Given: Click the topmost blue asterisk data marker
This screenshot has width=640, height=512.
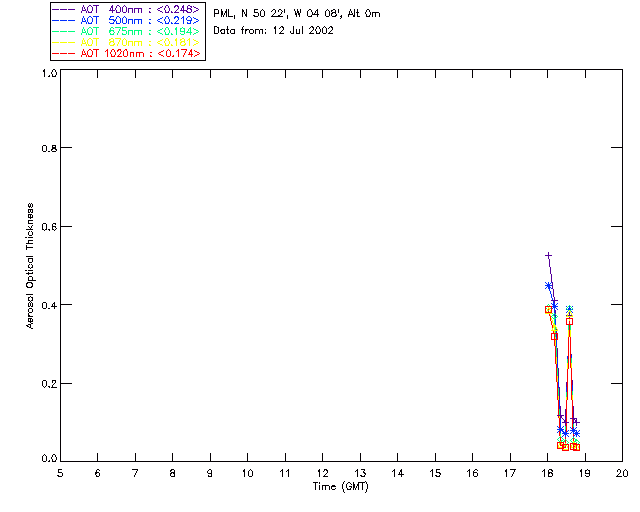Looking at the screenshot, I should pos(548,286).
